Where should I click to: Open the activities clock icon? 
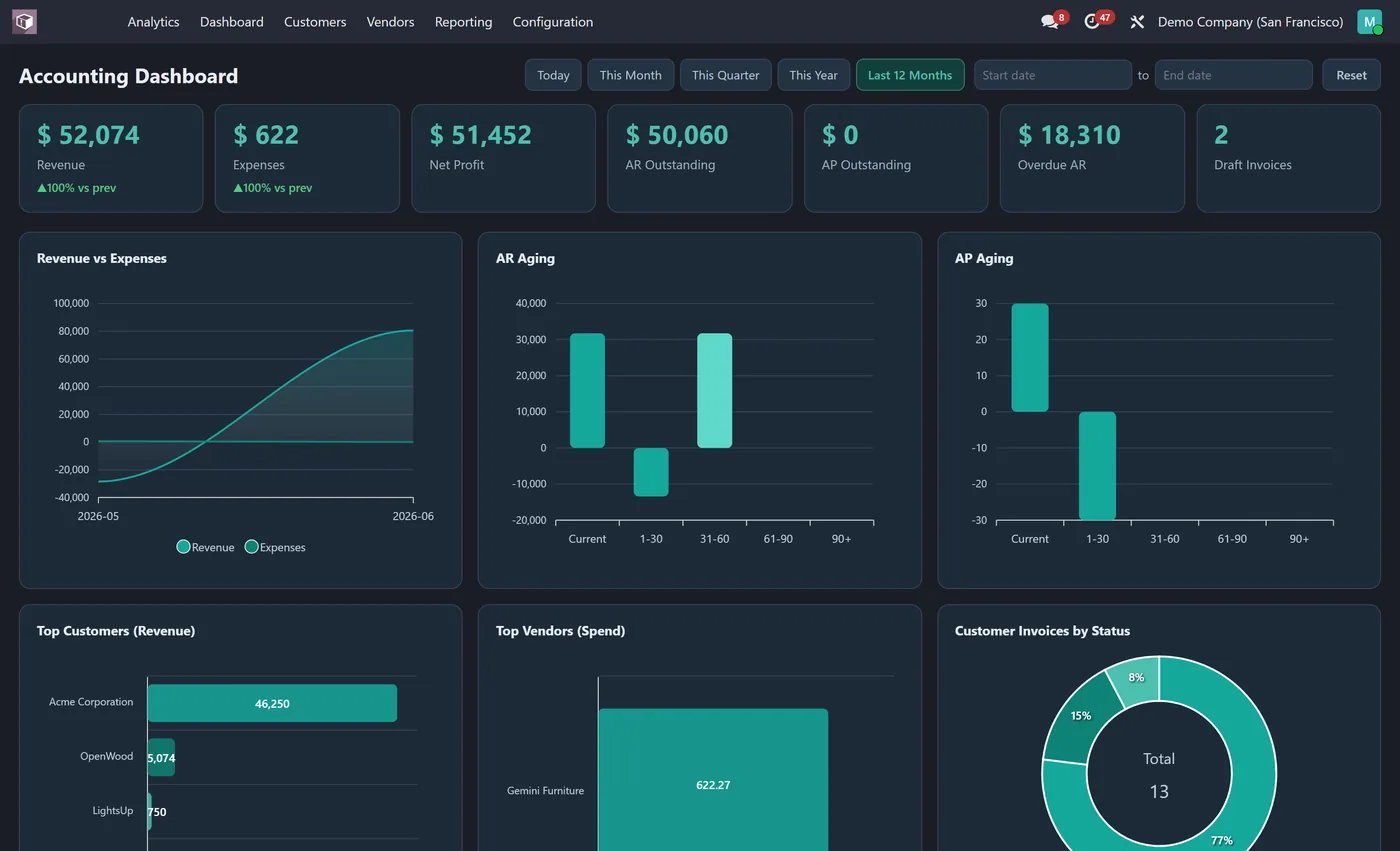pos(1092,21)
